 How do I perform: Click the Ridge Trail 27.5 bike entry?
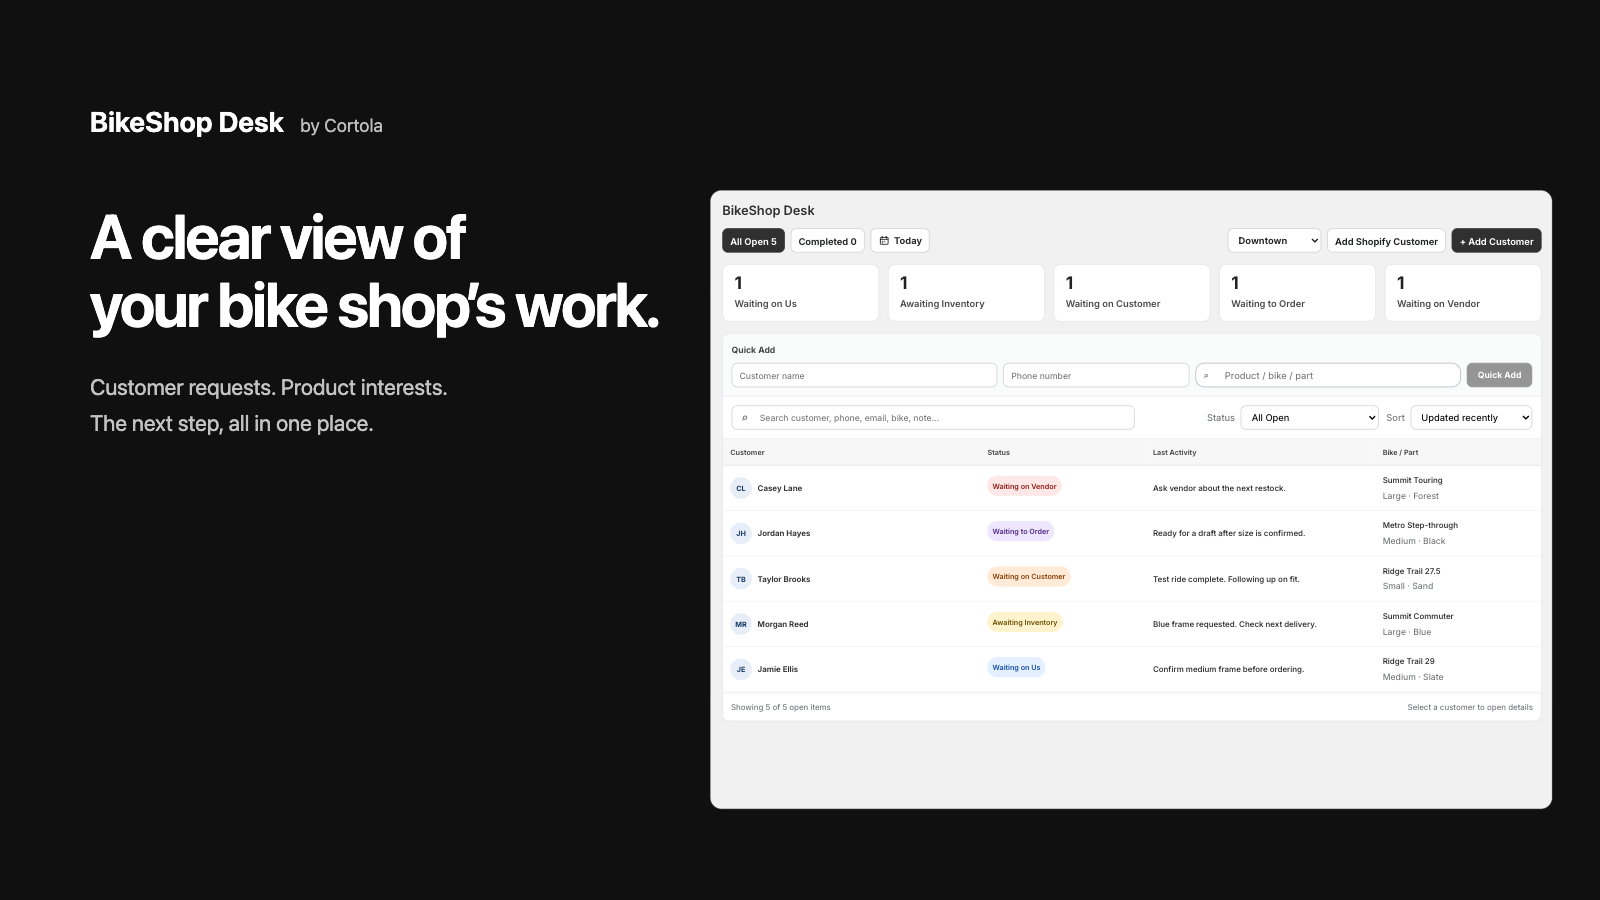pos(1411,572)
